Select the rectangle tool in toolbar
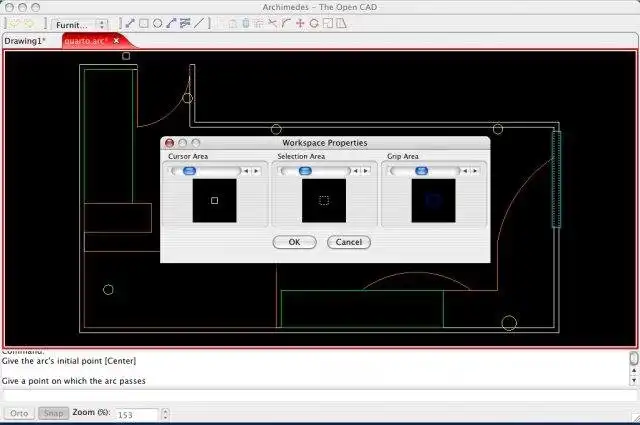This screenshot has height=425, width=640. coord(144,23)
